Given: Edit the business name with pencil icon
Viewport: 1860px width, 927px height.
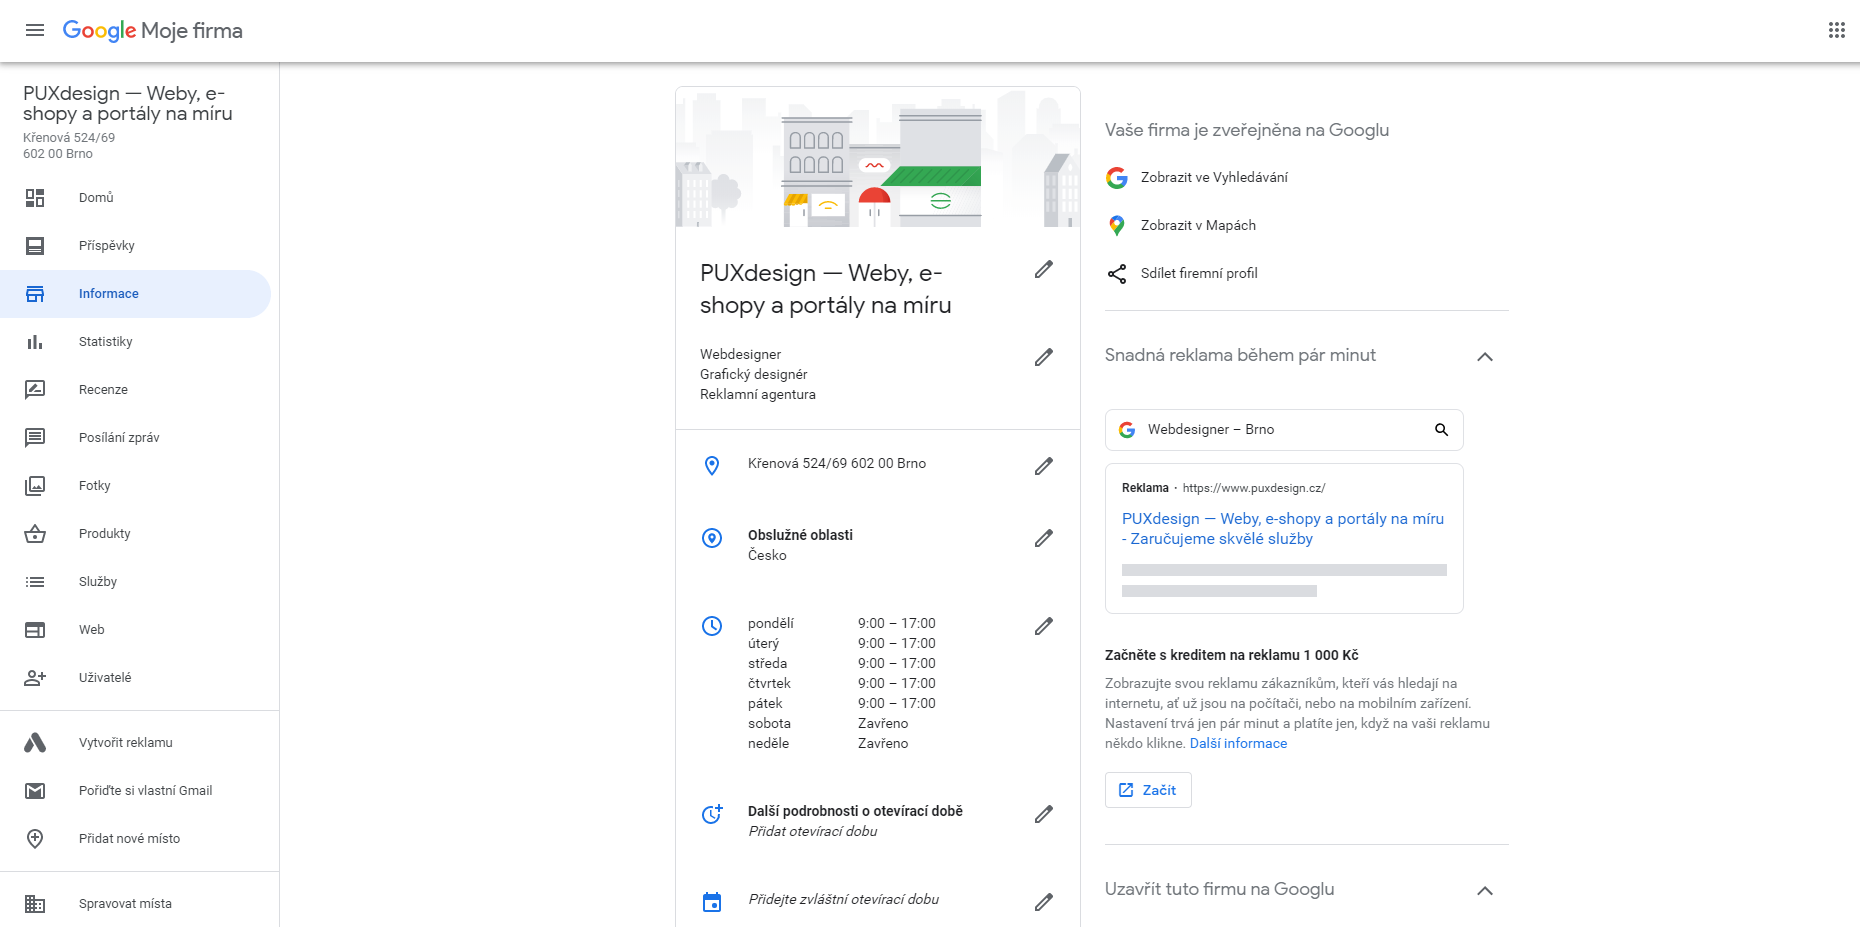Looking at the screenshot, I should (x=1043, y=270).
